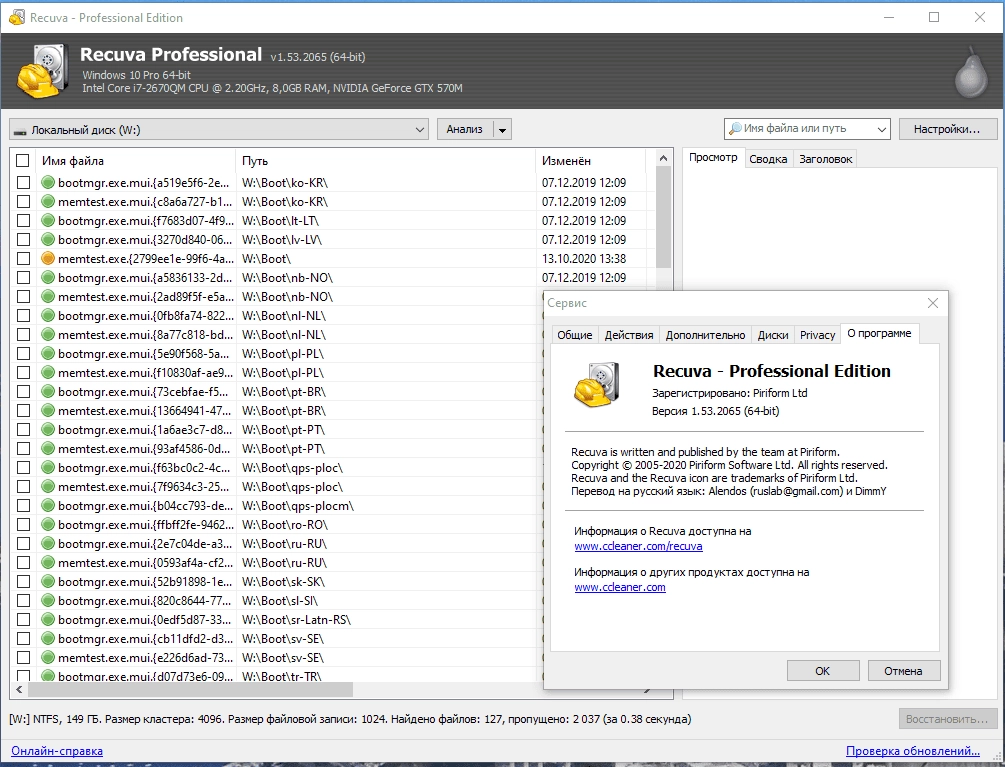Confirm with OK in Сервис dialog
The height and width of the screenshot is (767, 1005).
823,671
